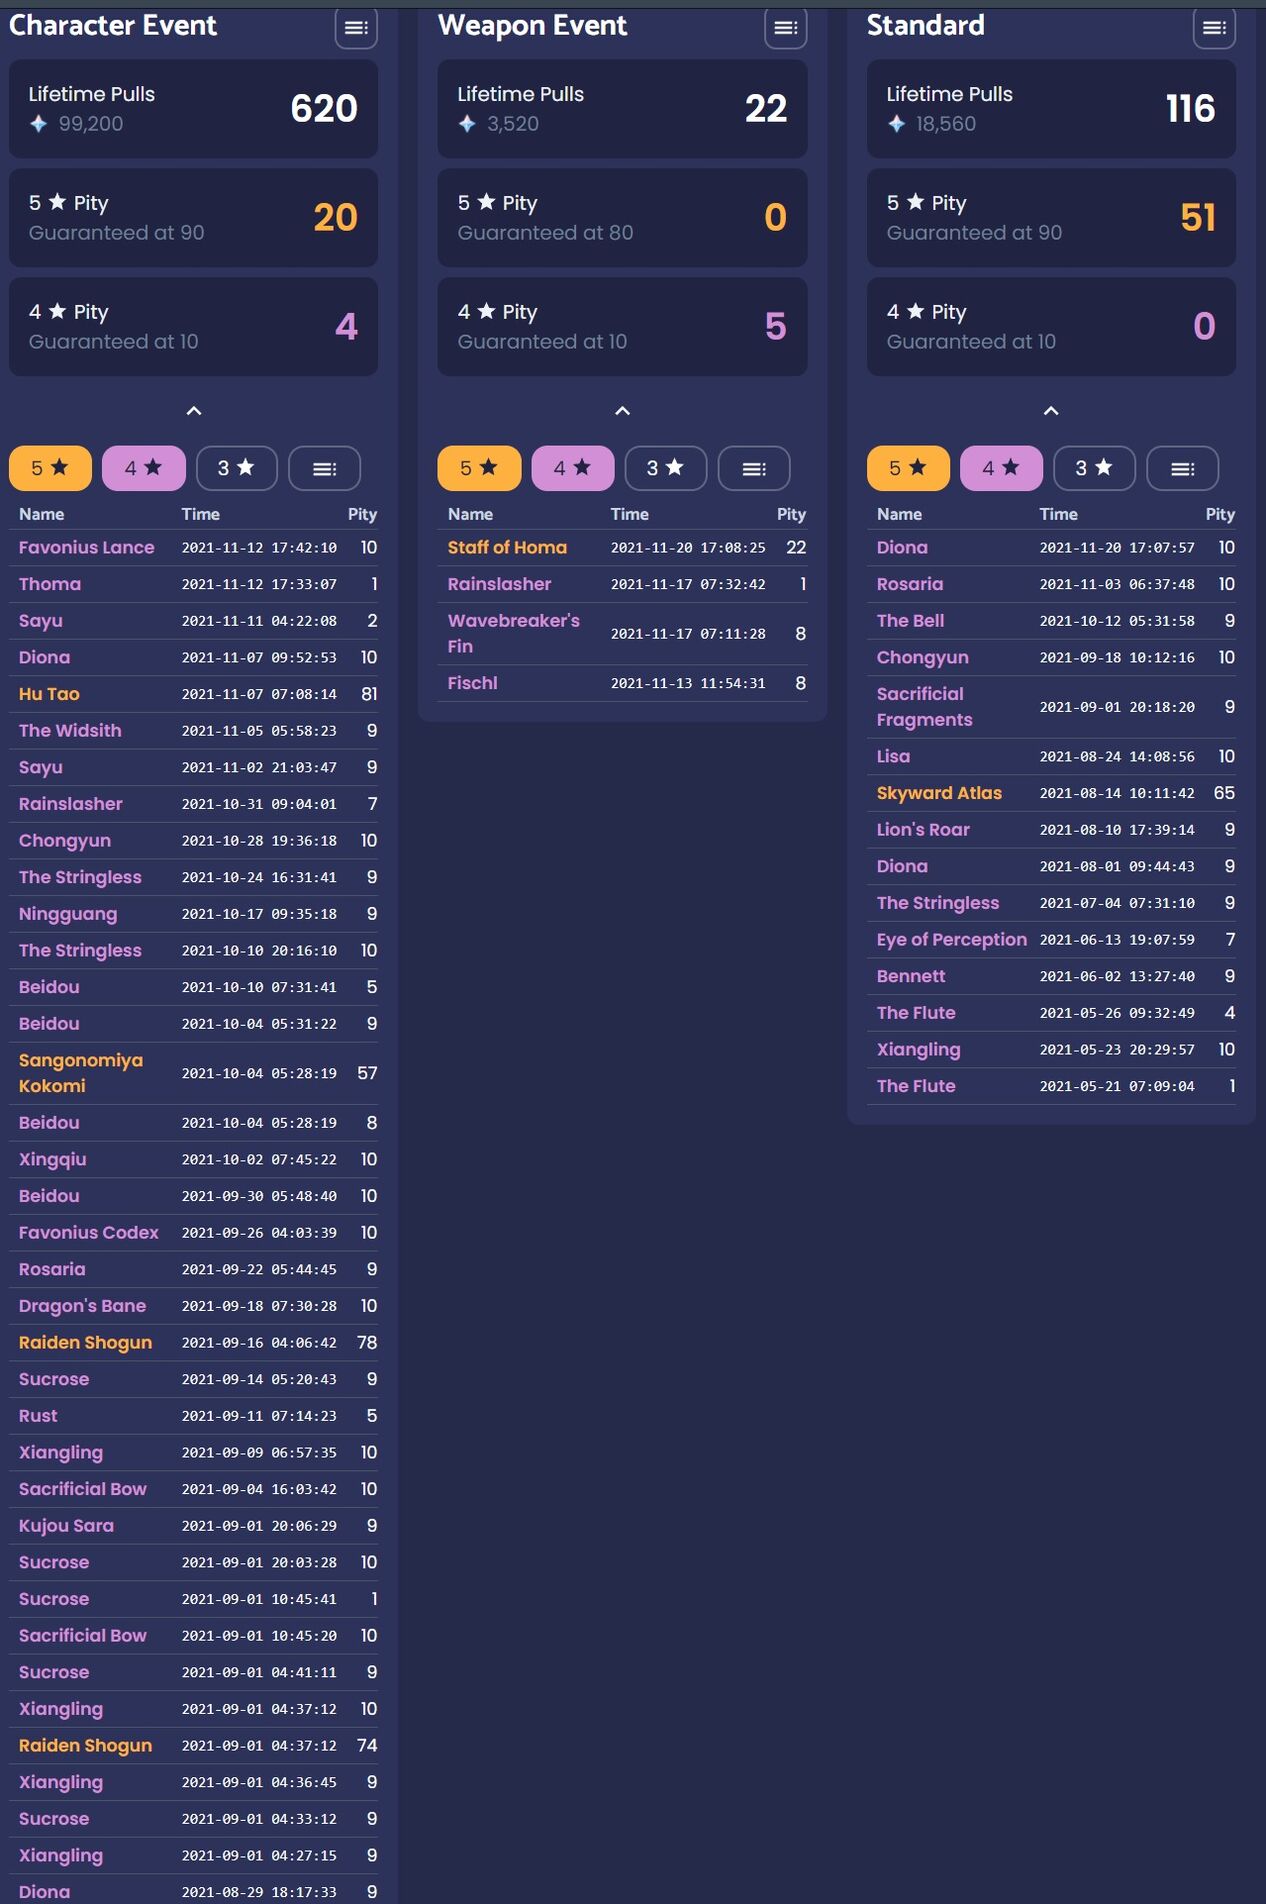
Task: Toggle 3-star filter in Weapon Event
Action: [x=665, y=468]
